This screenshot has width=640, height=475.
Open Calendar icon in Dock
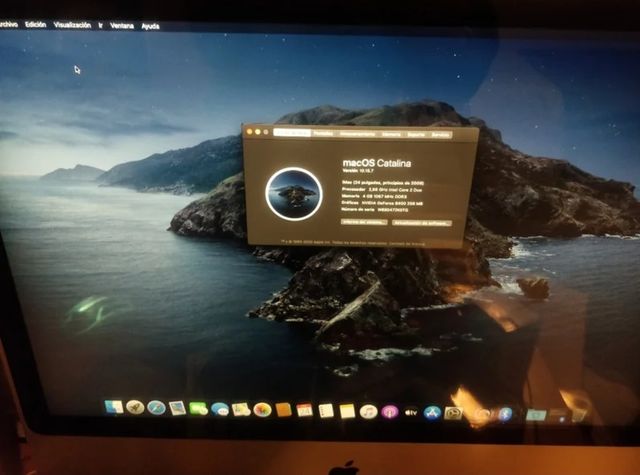304,410
